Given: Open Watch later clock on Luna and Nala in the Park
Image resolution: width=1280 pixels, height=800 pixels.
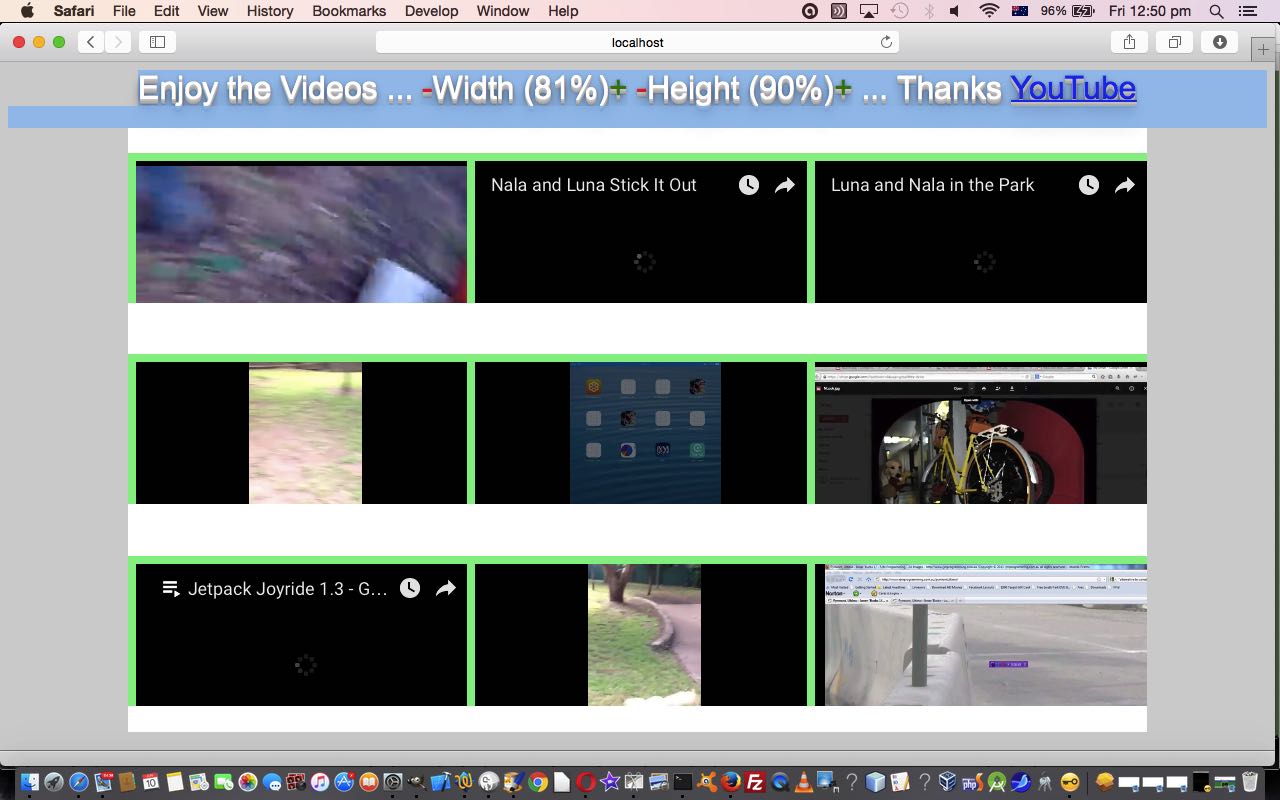Looking at the screenshot, I should 1089,185.
